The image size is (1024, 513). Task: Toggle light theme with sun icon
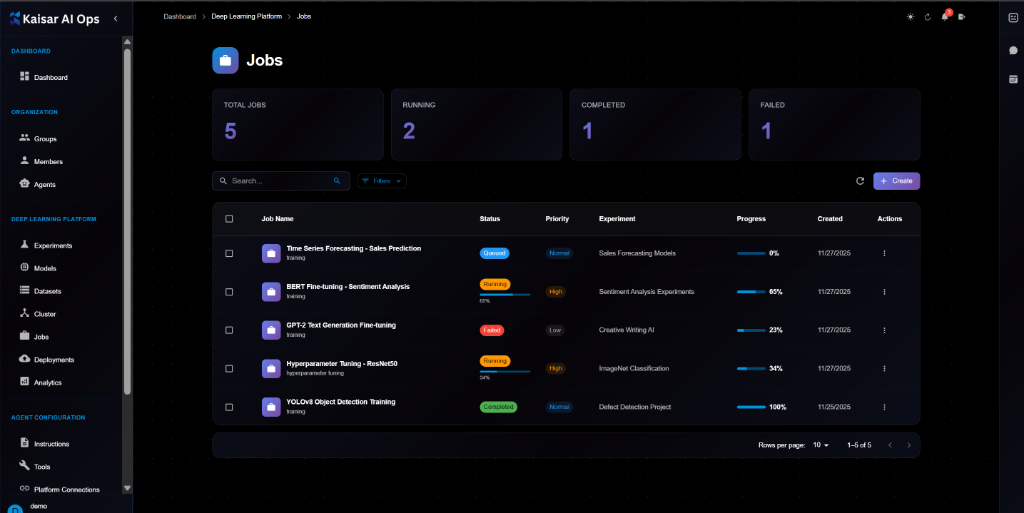coord(910,17)
